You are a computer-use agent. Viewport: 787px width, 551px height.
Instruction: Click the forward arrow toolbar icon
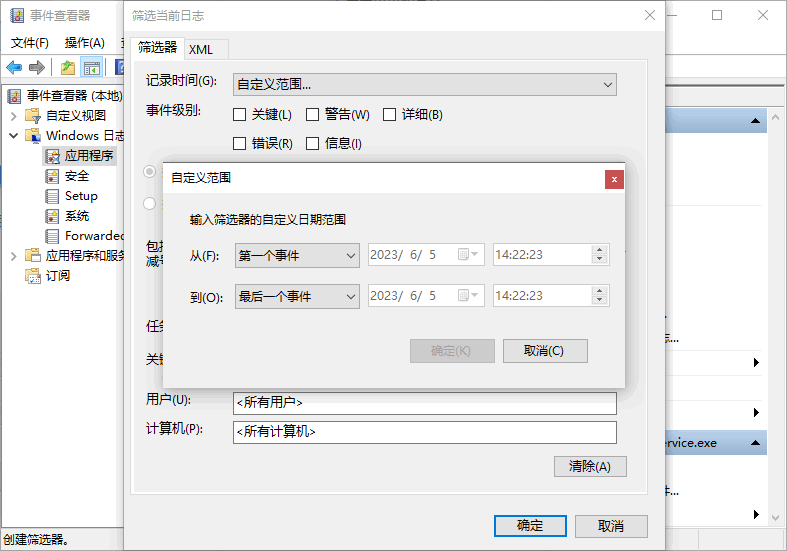pyautogui.click(x=37, y=67)
